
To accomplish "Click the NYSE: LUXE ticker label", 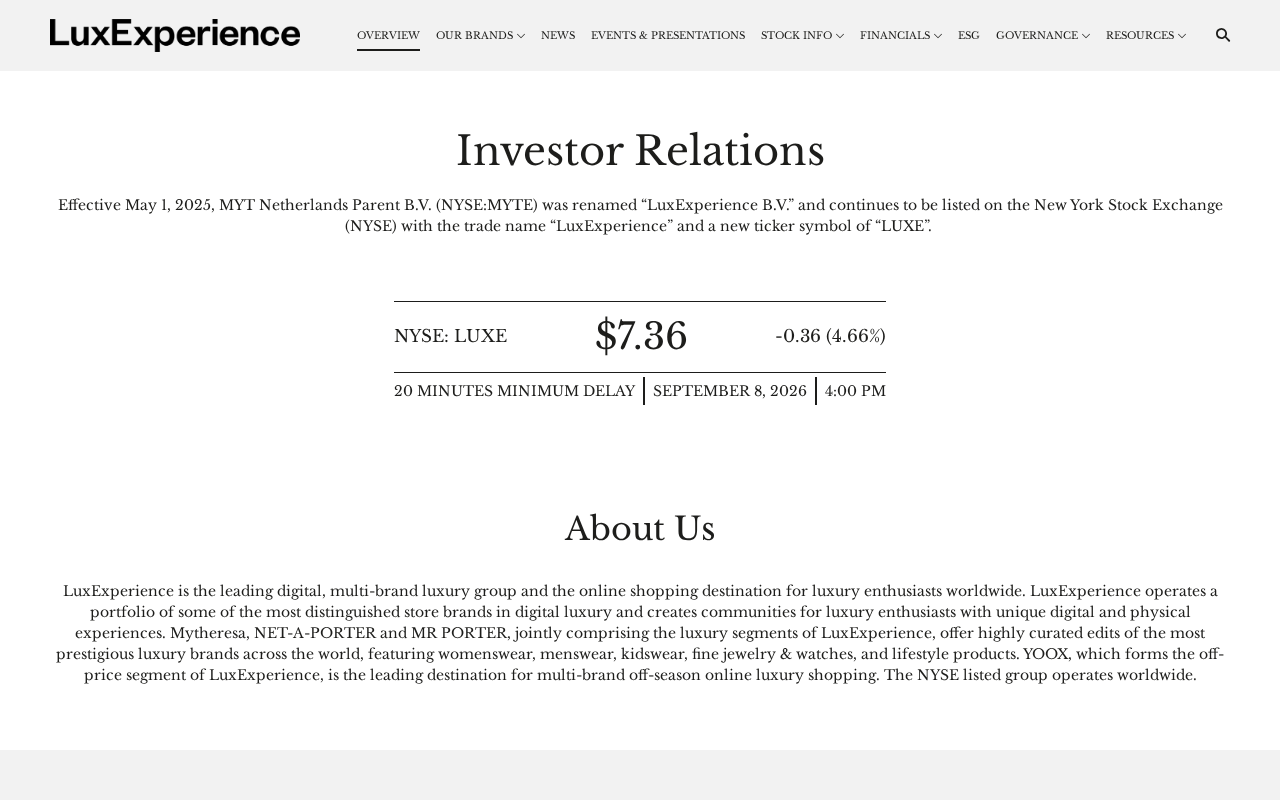I will pyautogui.click(x=450, y=336).
